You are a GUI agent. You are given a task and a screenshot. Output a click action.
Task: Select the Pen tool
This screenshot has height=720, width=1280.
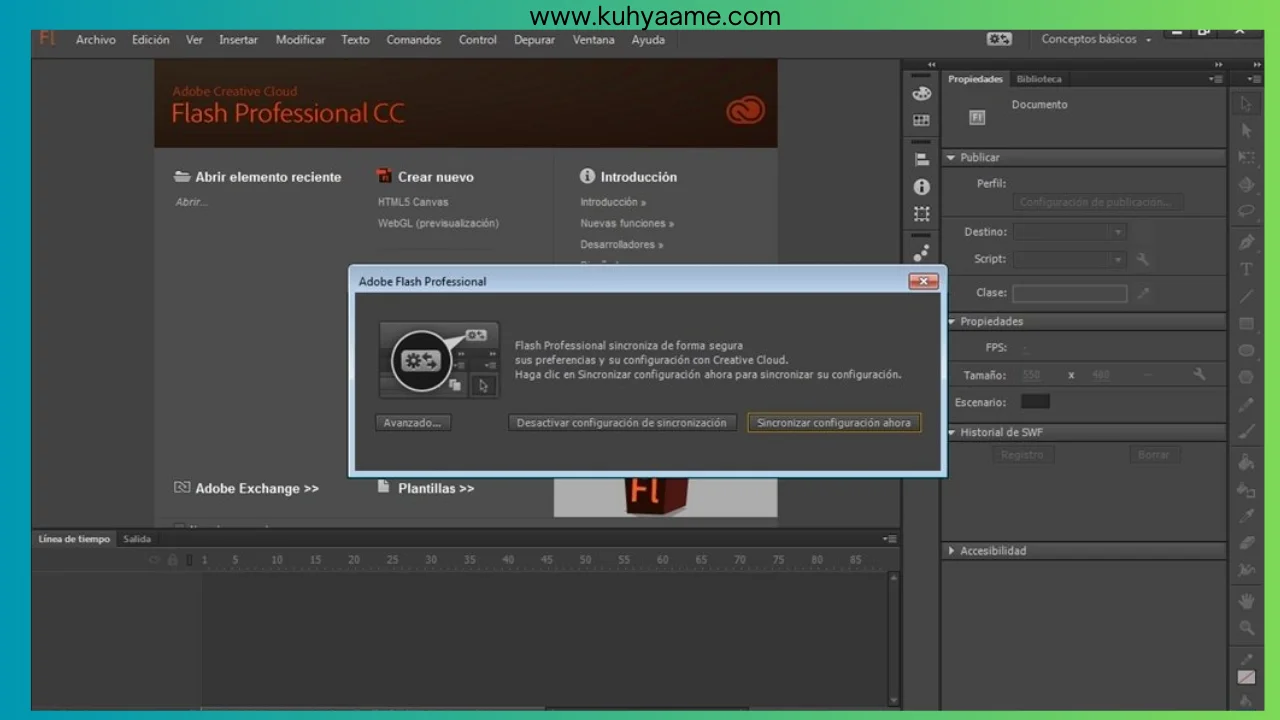(1246, 242)
